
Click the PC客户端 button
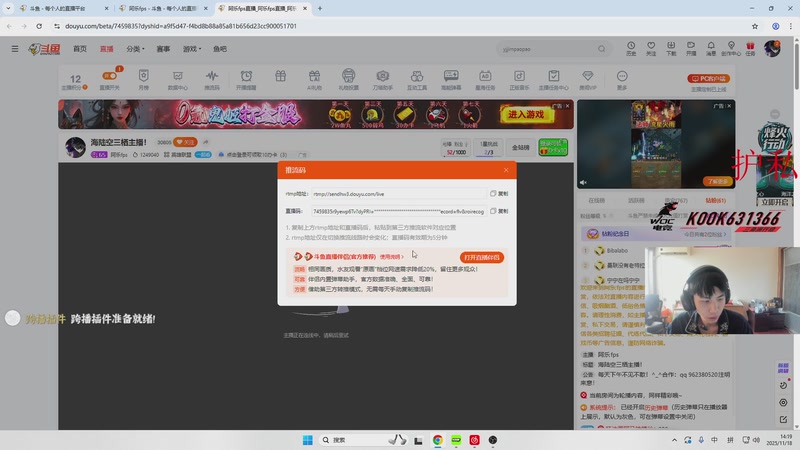point(709,79)
